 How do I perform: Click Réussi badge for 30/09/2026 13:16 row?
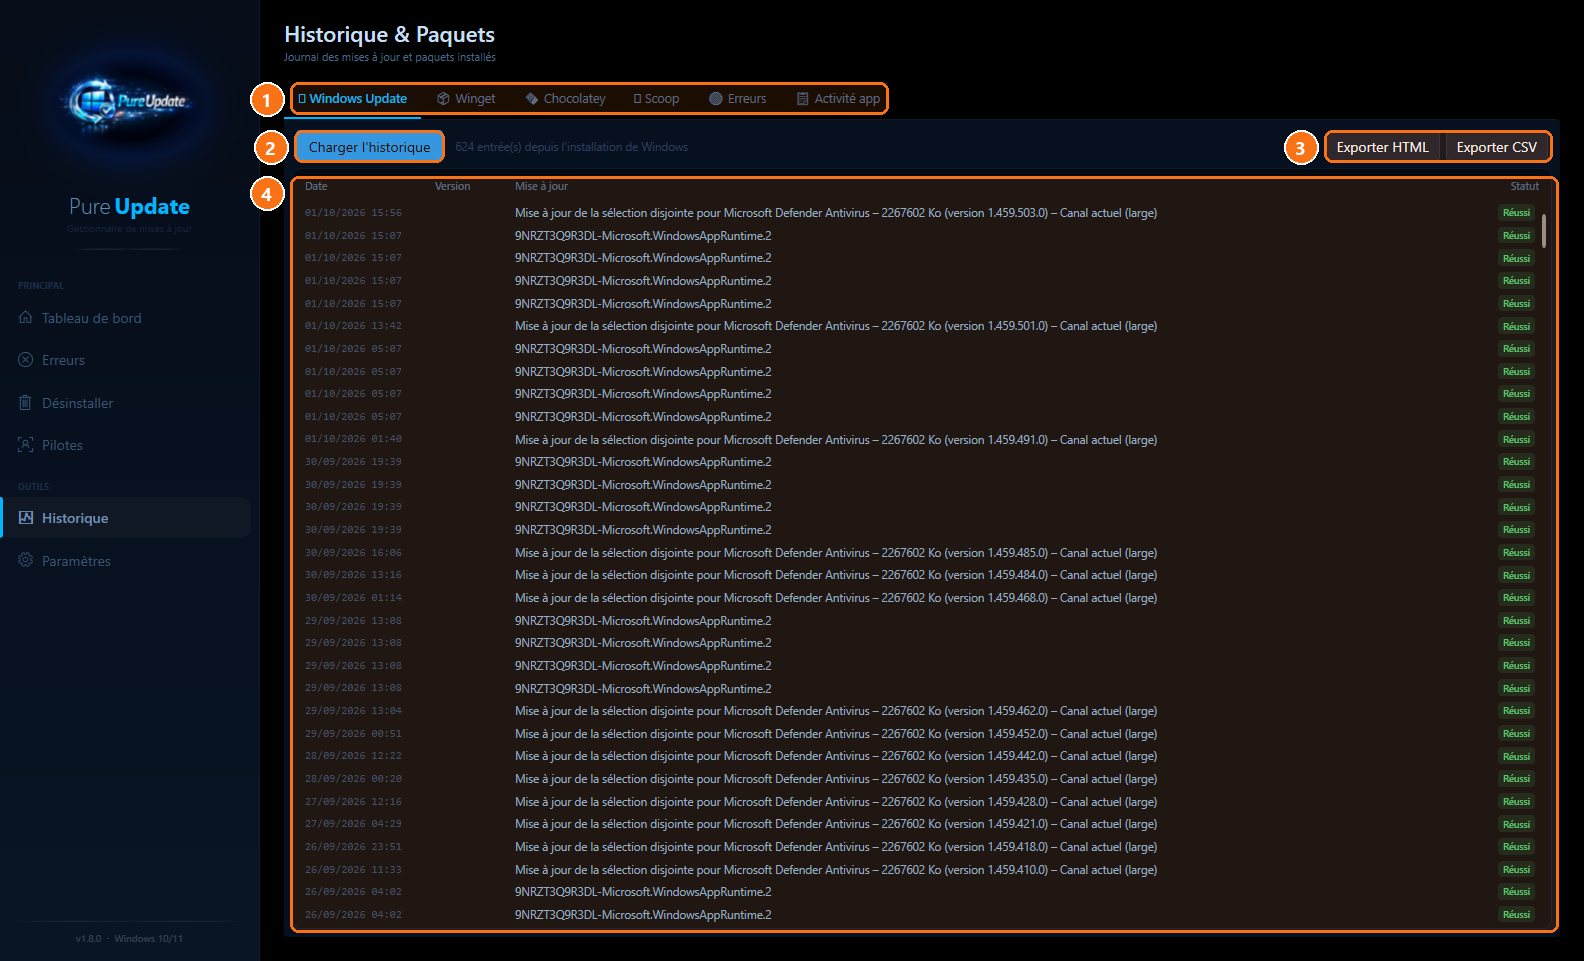1516,575
